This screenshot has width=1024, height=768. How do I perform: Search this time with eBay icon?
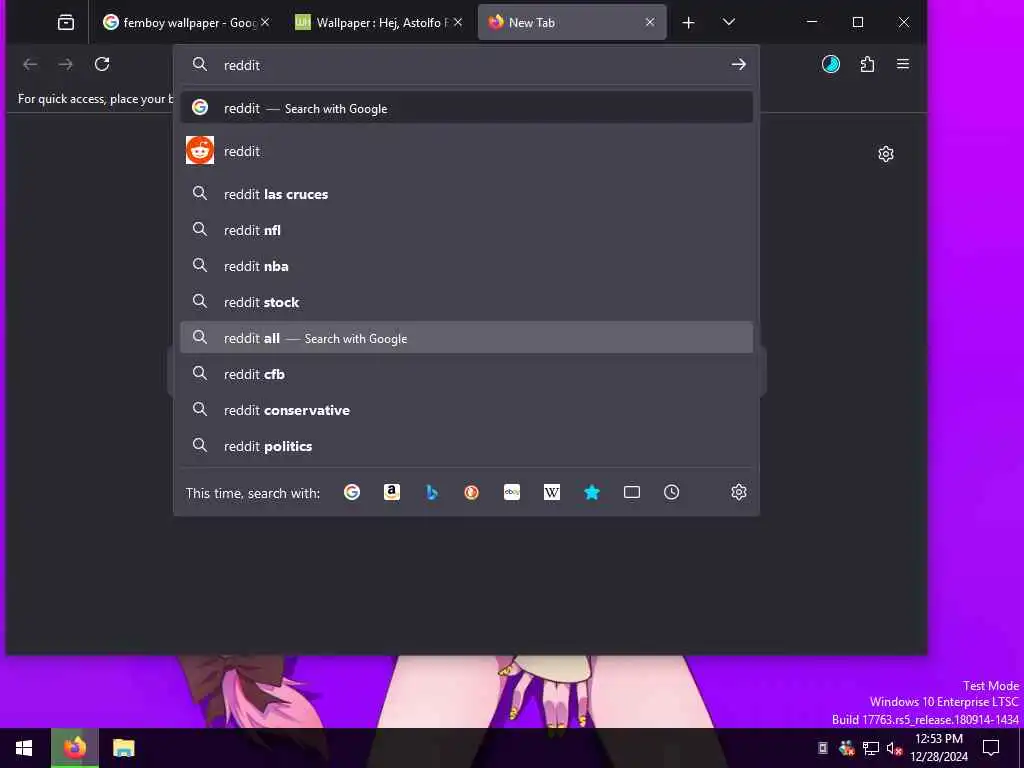tap(512, 492)
